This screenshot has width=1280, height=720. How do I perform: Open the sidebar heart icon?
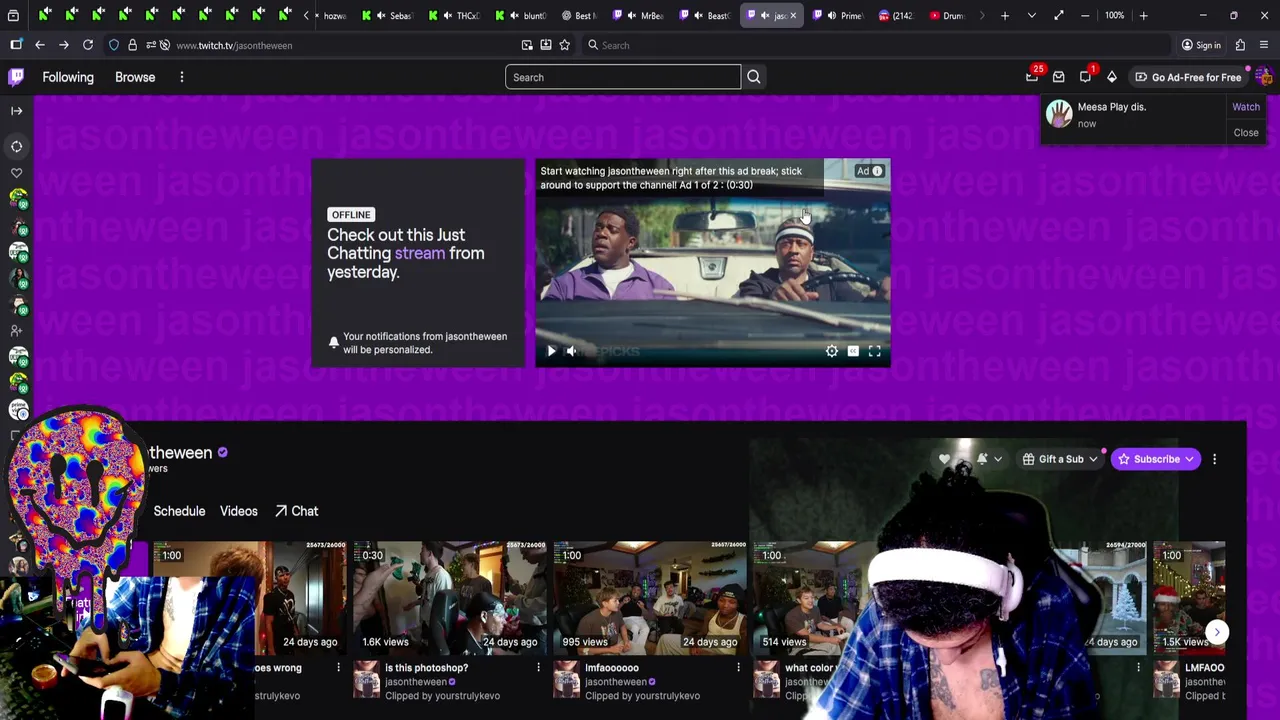click(x=16, y=173)
